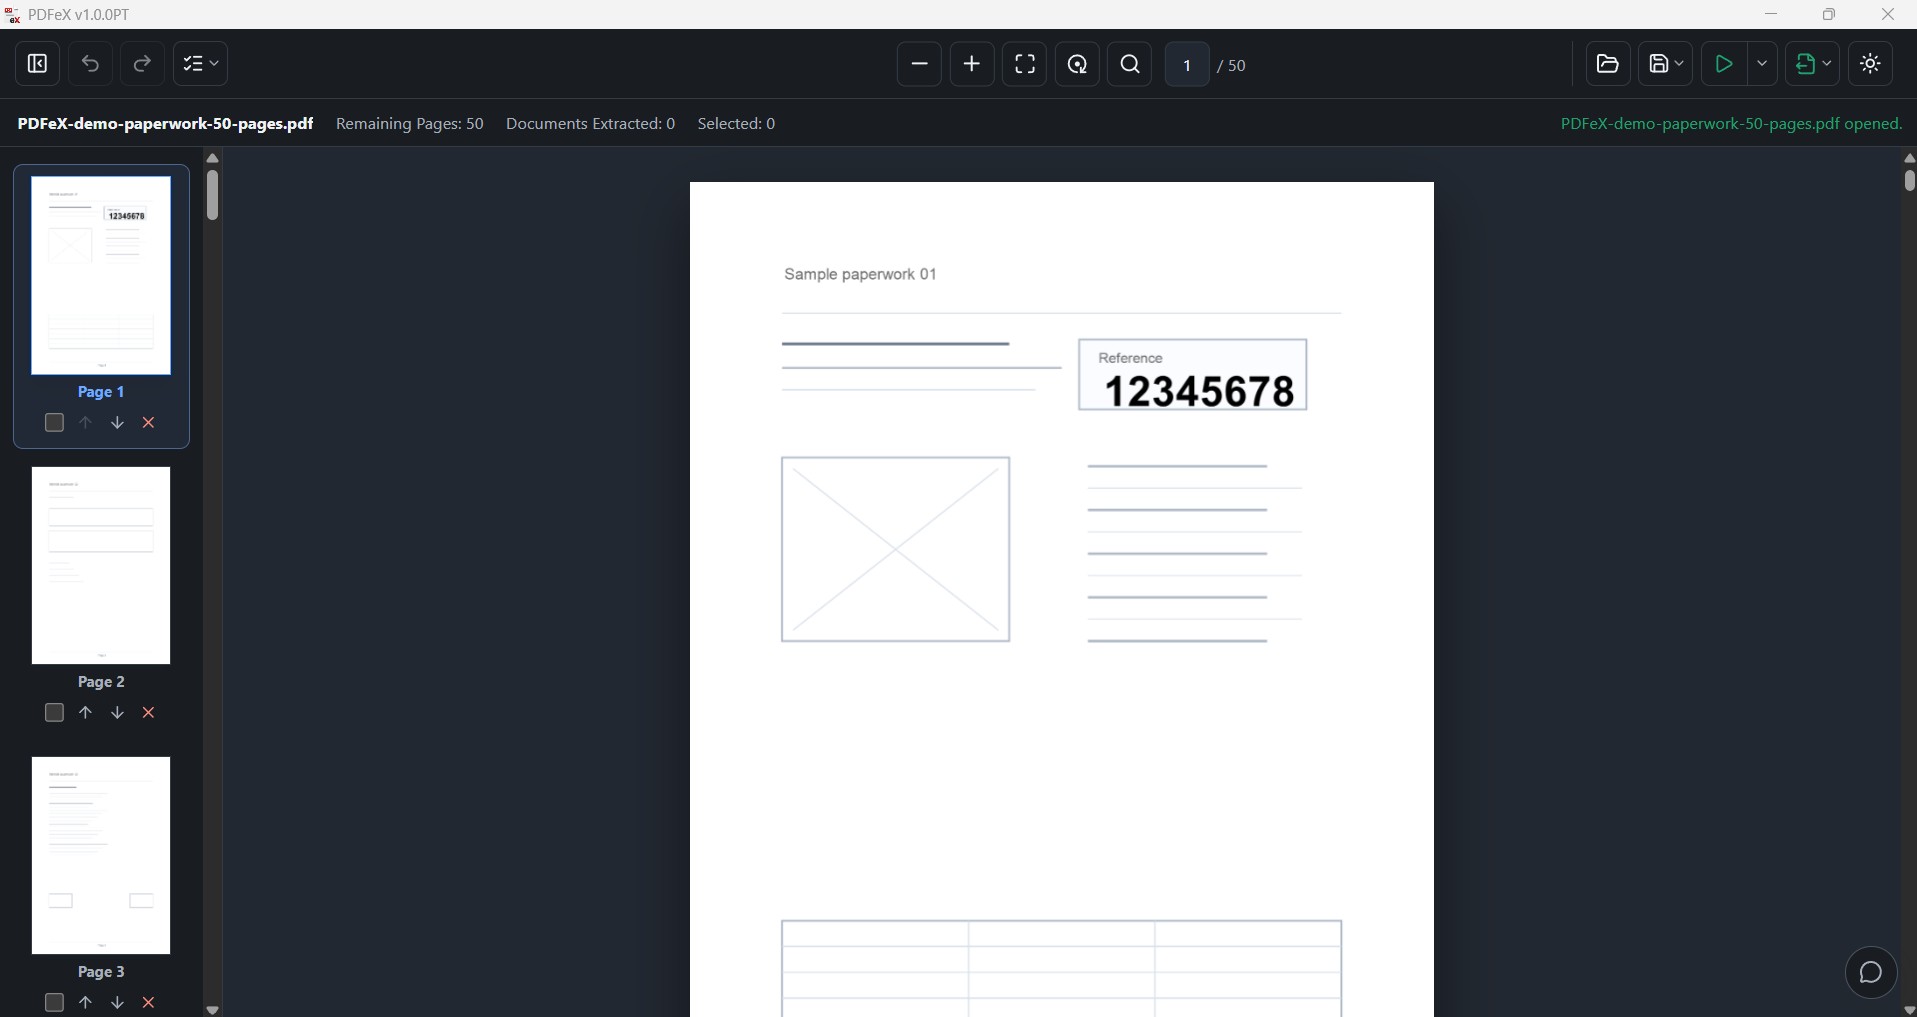This screenshot has height=1017, width=1917.
Task: Click the current page number field
Action: click(1187, 65)
